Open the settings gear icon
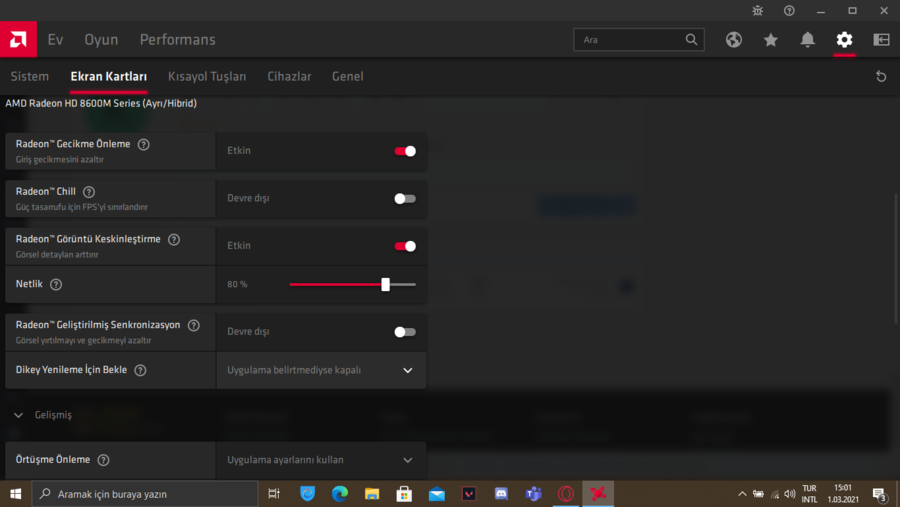The image size is (900, 507). pos(845,40)
